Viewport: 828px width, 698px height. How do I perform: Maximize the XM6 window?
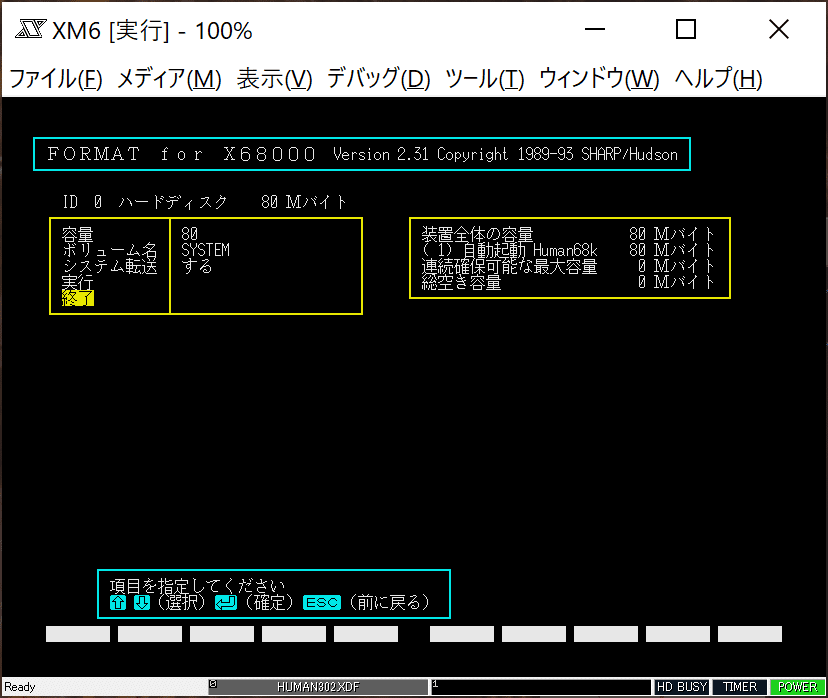686,29
